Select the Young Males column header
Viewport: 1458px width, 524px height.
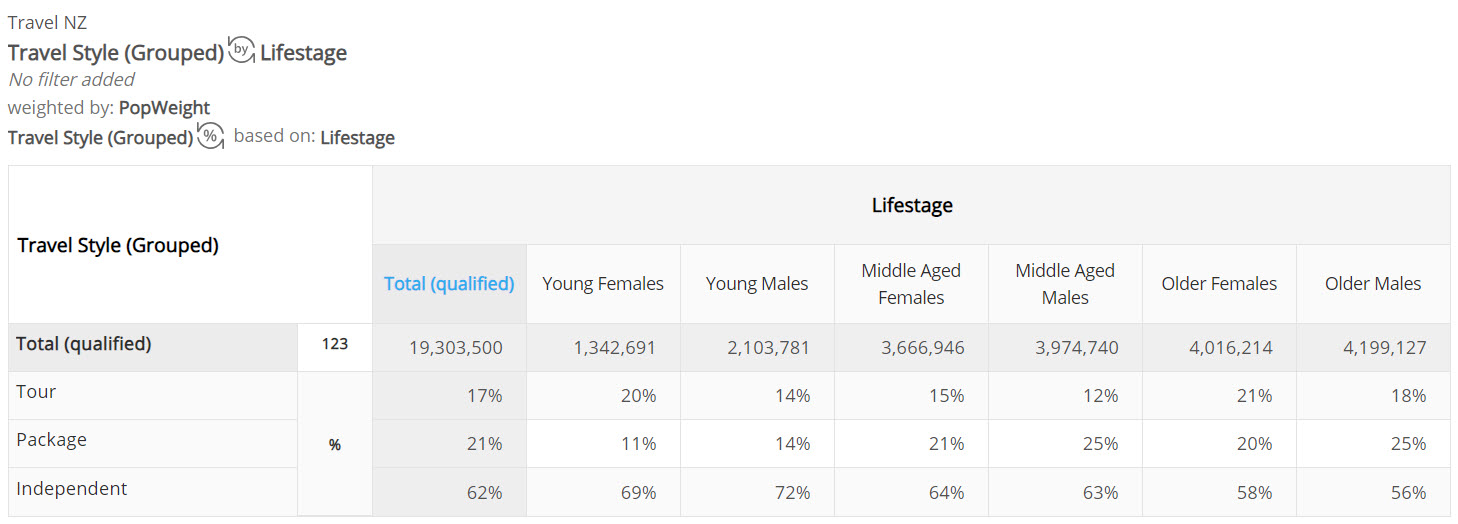tap(757, 284)
